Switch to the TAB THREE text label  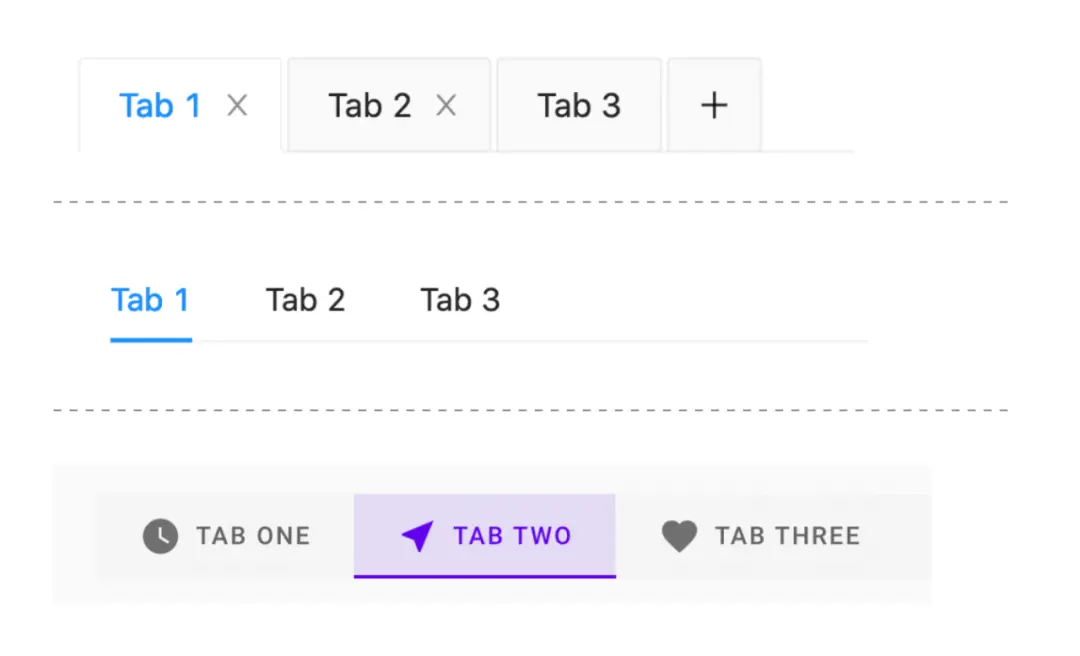point(787,536)
